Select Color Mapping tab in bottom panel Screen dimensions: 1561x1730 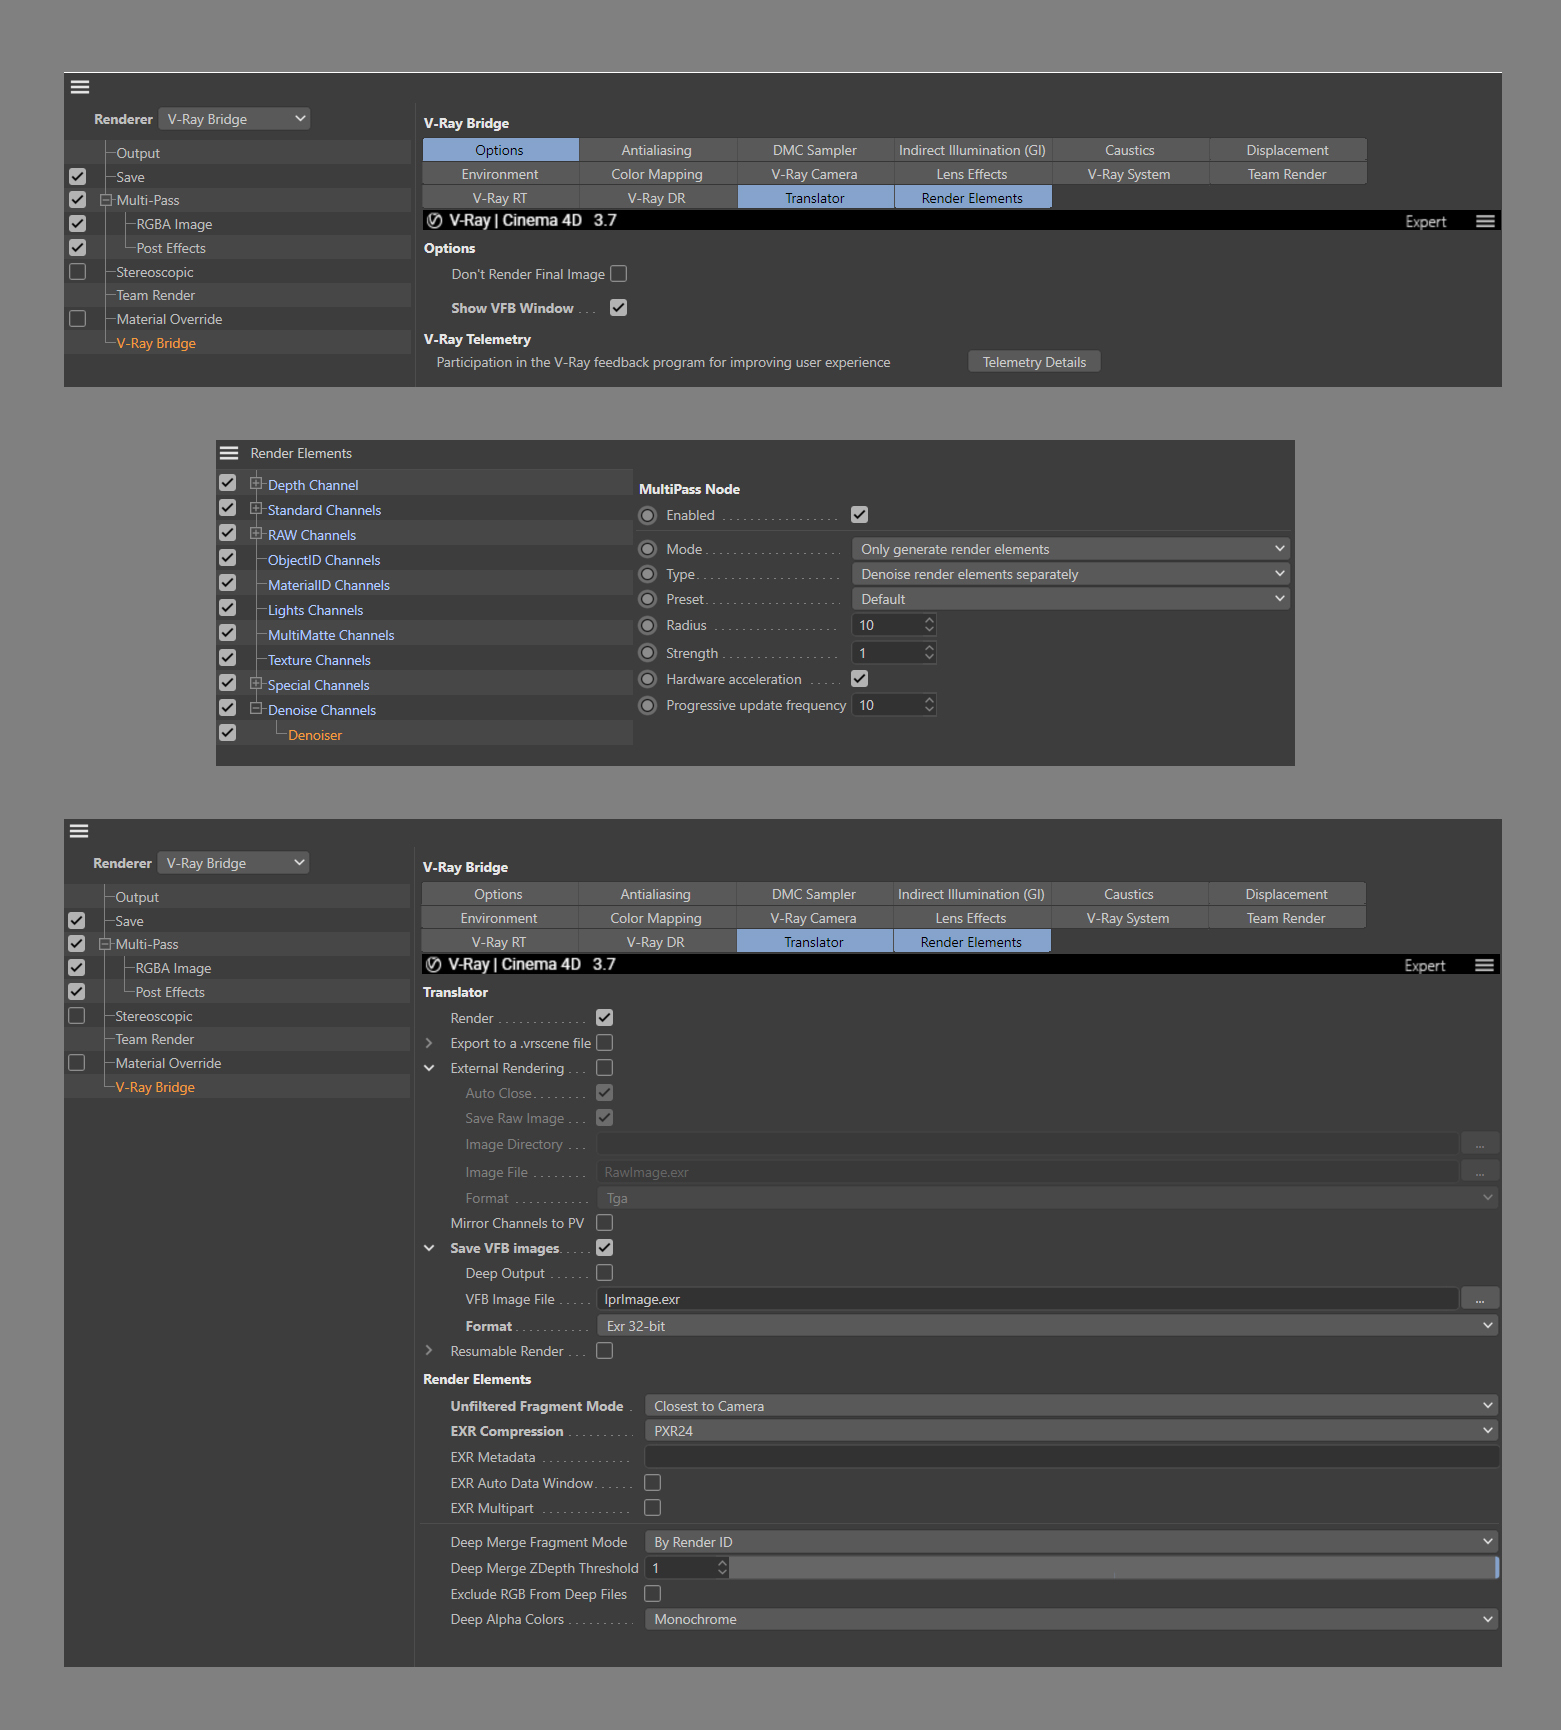click(x=656, y=918)
